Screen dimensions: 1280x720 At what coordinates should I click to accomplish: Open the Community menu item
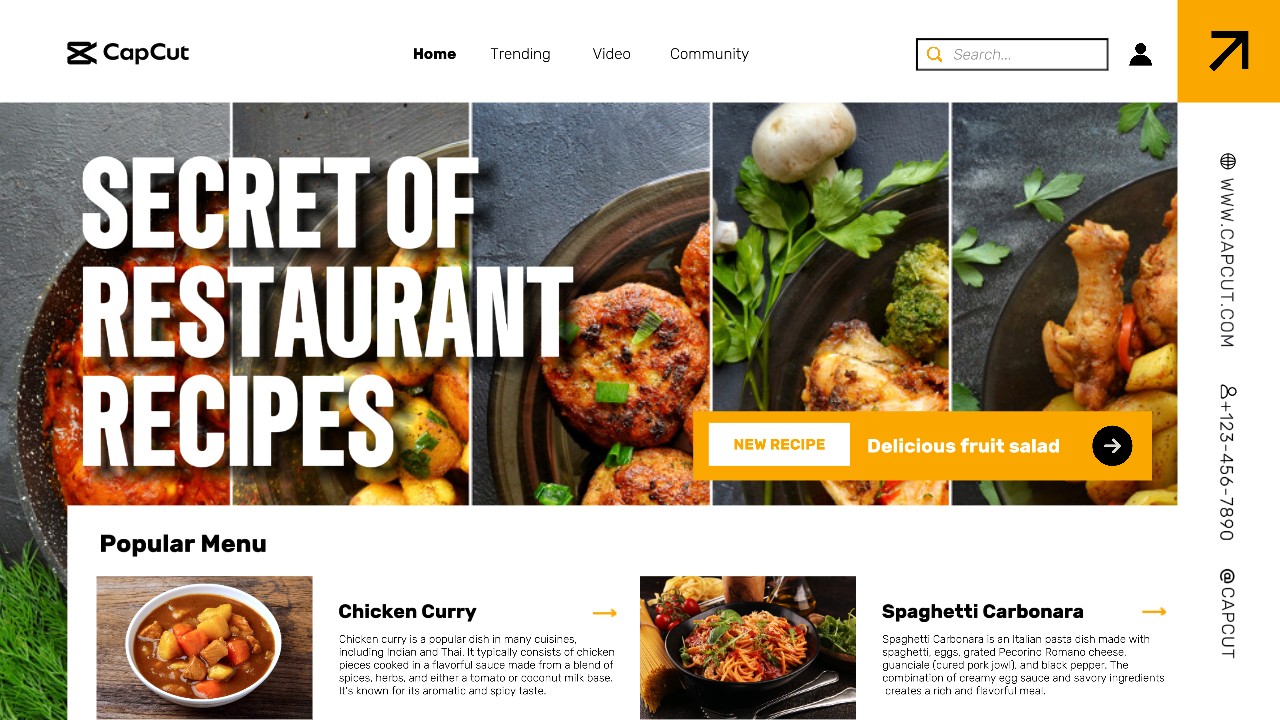click(x=709, y=54)
